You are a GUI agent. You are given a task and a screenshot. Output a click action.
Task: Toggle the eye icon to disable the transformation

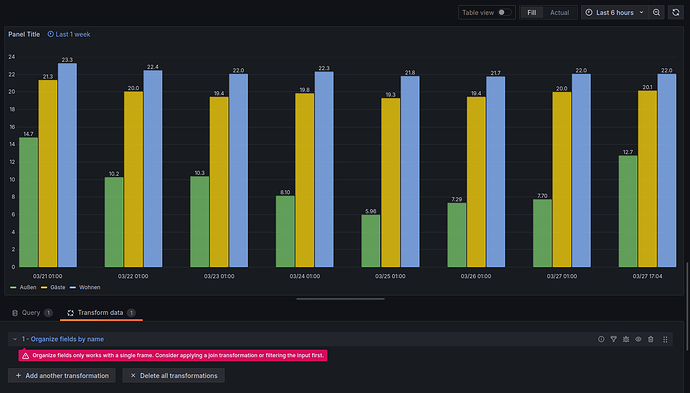click(638, 339)
